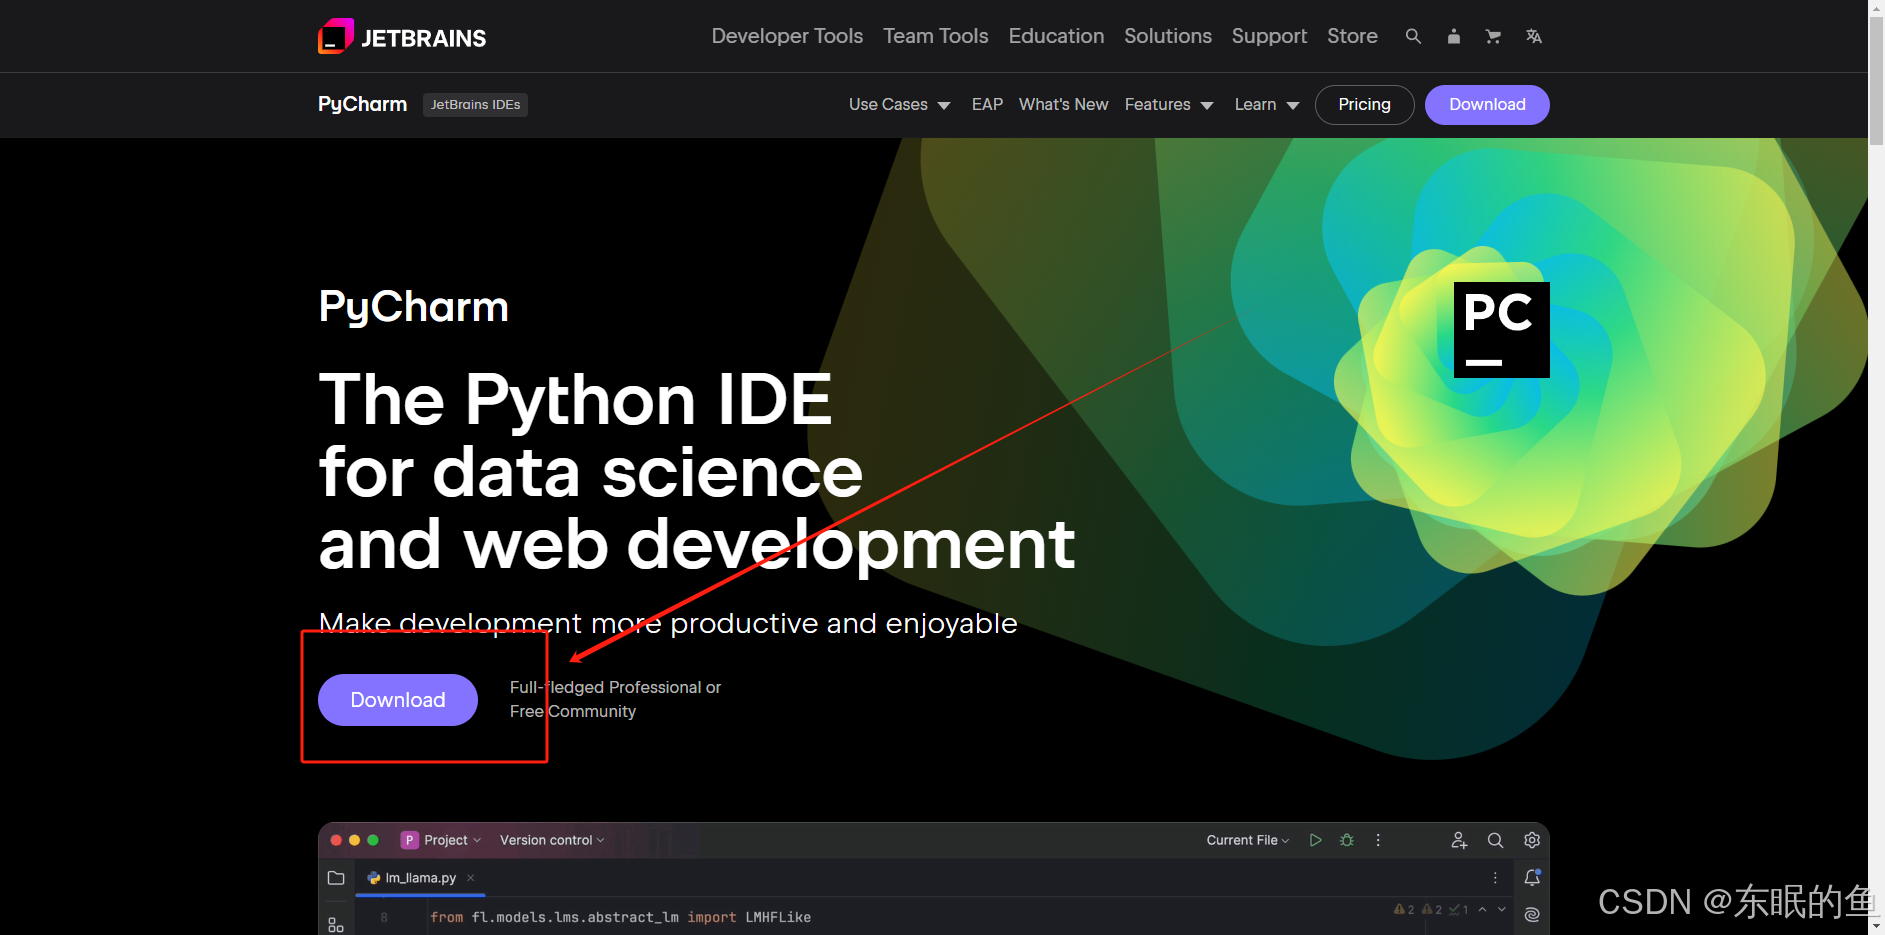Image resolution: width=1885 pixels, height=935 pixels.
Task: Click the JetBrains logo
Action: (x=402, y=37)
